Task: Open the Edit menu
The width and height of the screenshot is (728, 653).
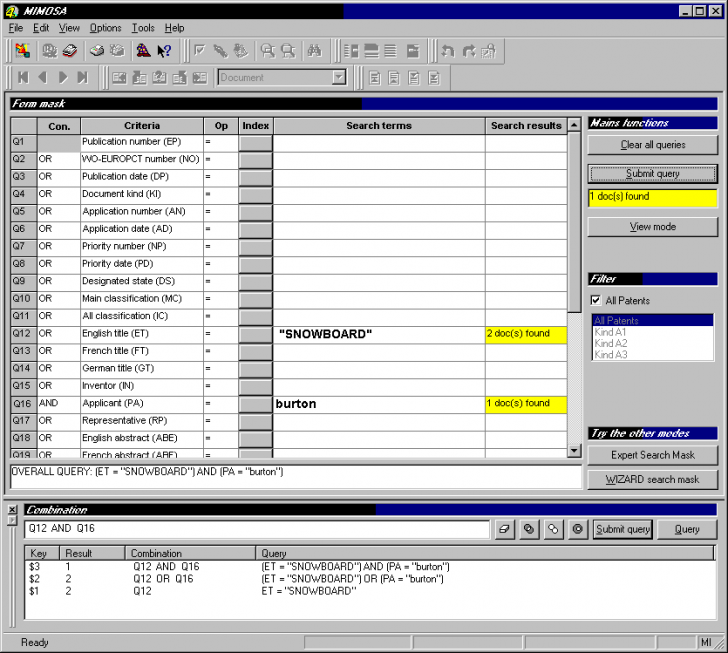Action: click(41, 28)
